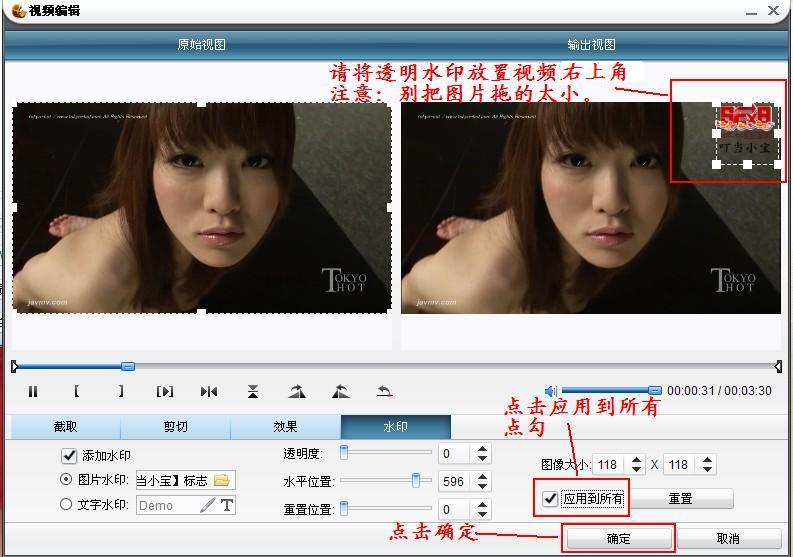Click the 原始视图 header
The image size is (793, 557).
201,45
